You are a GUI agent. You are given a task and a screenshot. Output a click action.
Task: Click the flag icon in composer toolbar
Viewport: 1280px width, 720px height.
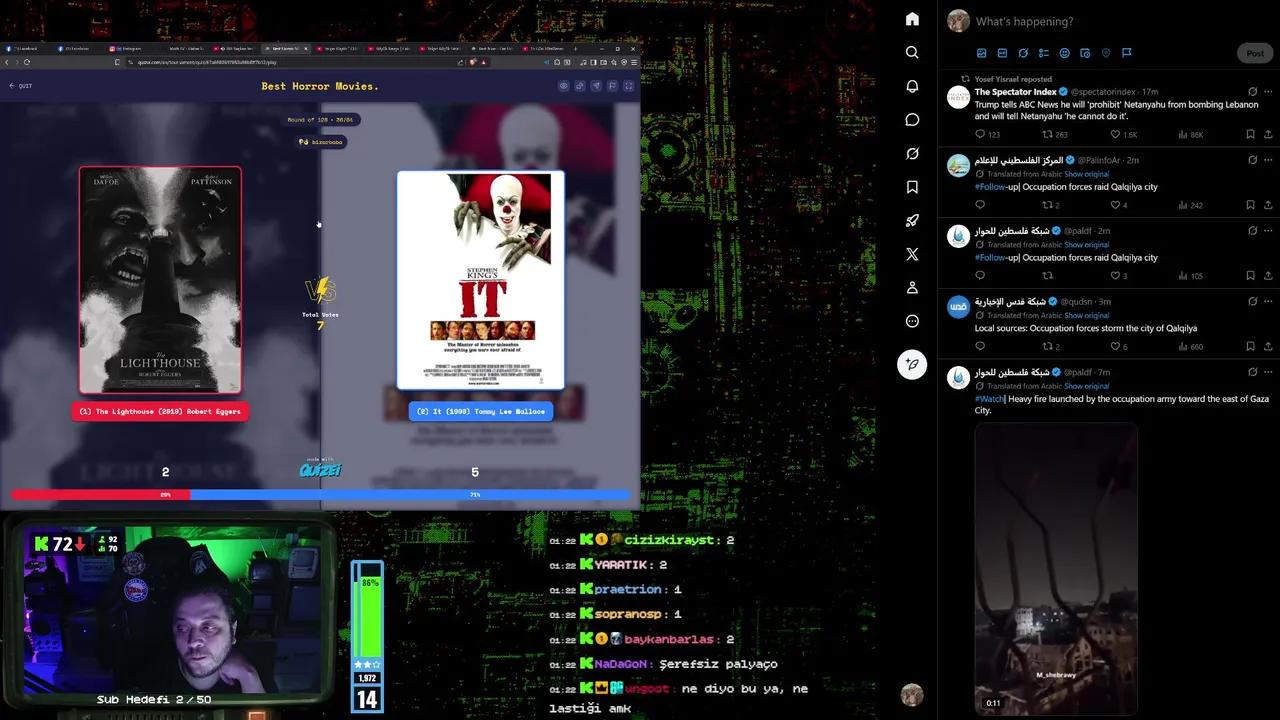(1126, 53)
